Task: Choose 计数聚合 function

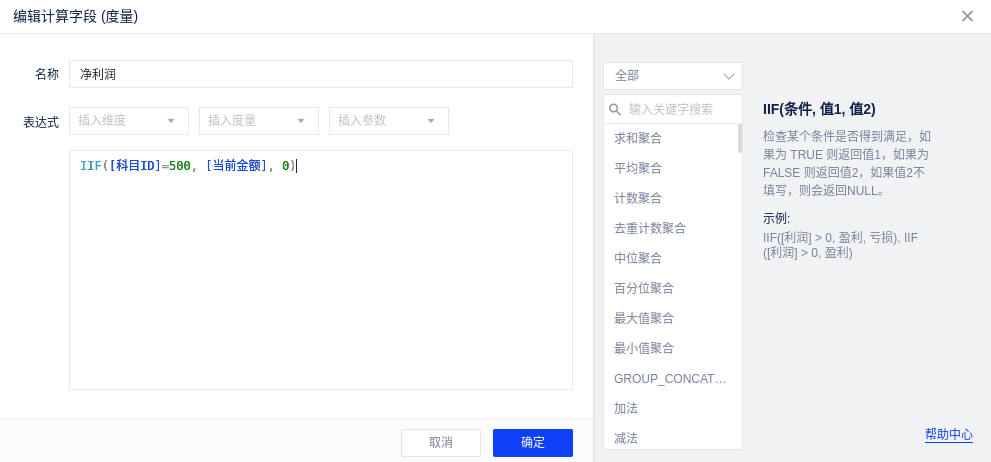Action: (638, 198)
